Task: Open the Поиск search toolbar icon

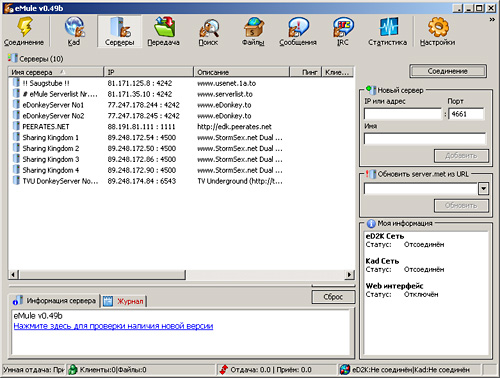Action: (208, 31)
